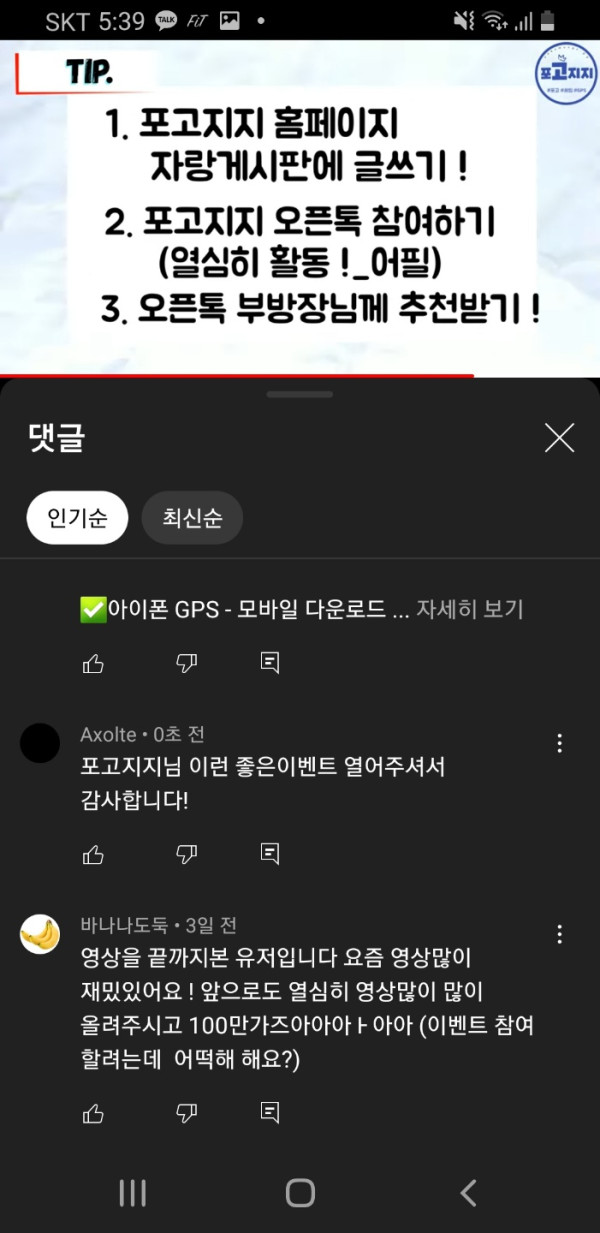Viewport: 600px width, 1233px height.
Task: Open more options for 바나나도둑's comment
Action: (560, 934)
